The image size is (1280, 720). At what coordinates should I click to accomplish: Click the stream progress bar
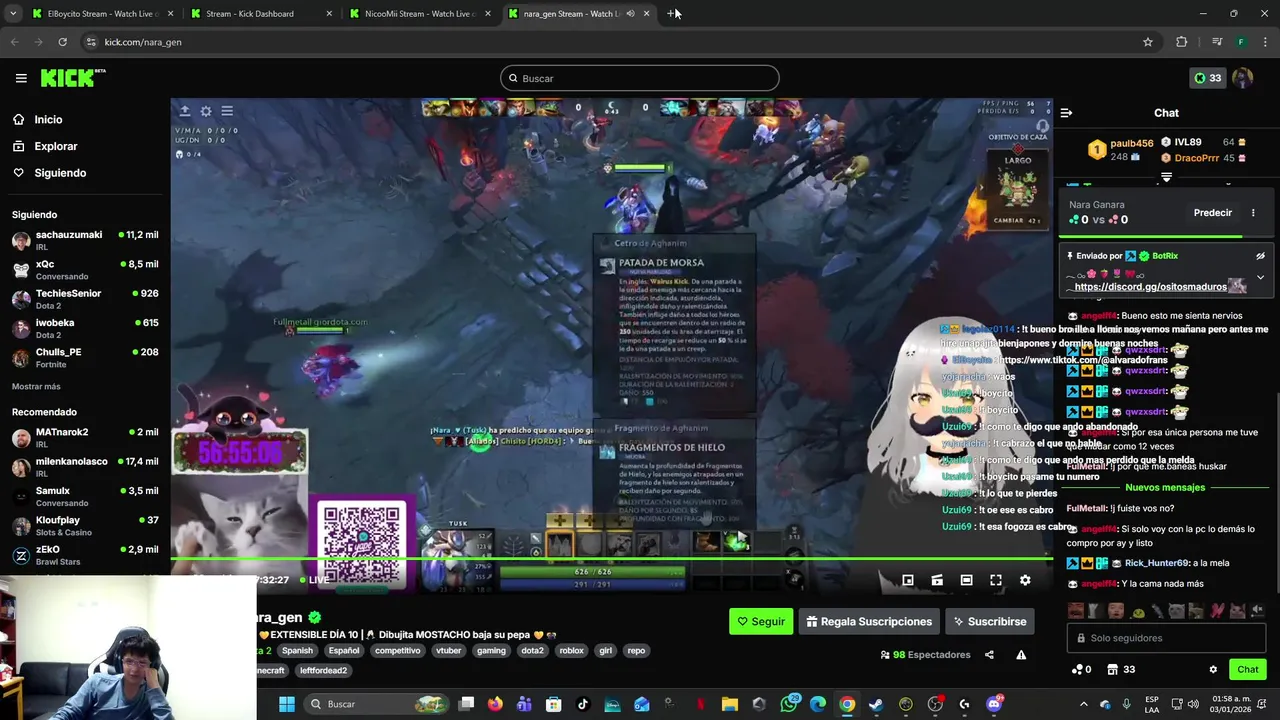612,559
